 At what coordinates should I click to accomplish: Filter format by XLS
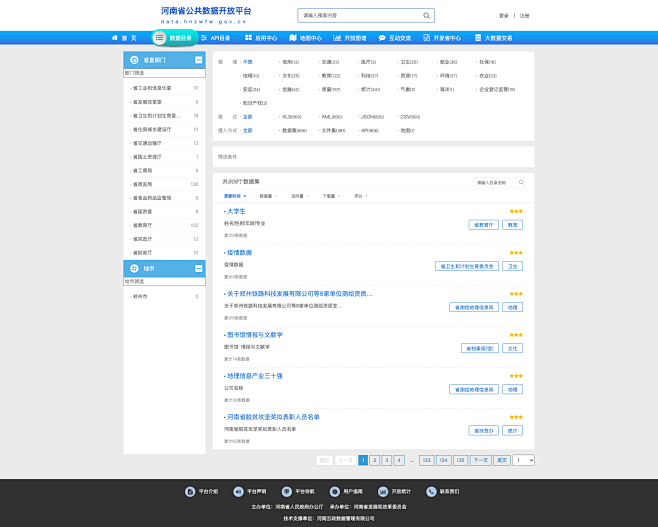tap(291, 117)
